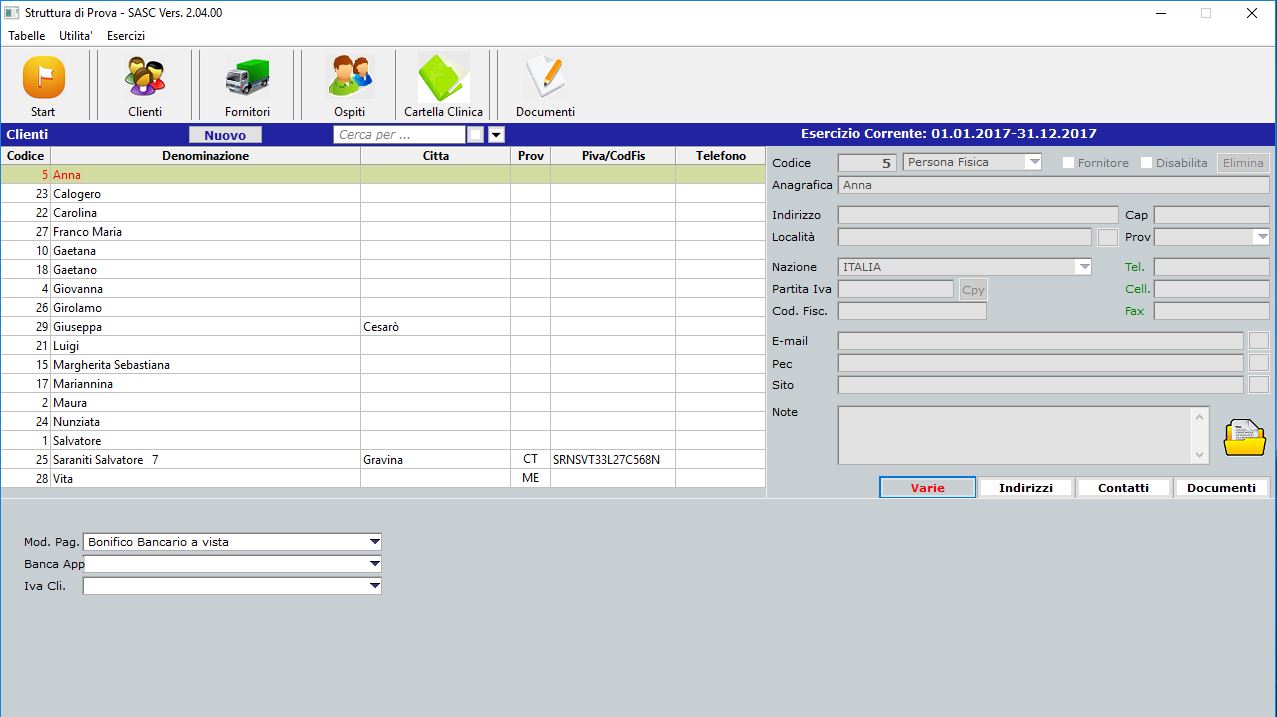This screenshot has height=717, width=1277.
Task: Open the Clienti section icon
Action: (145, 78)
